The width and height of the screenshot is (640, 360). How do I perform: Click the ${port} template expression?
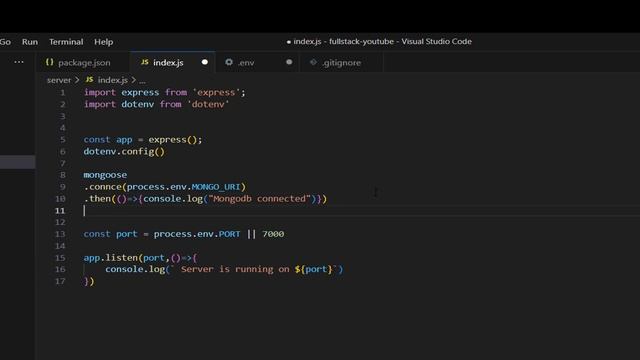click(313, 269)
